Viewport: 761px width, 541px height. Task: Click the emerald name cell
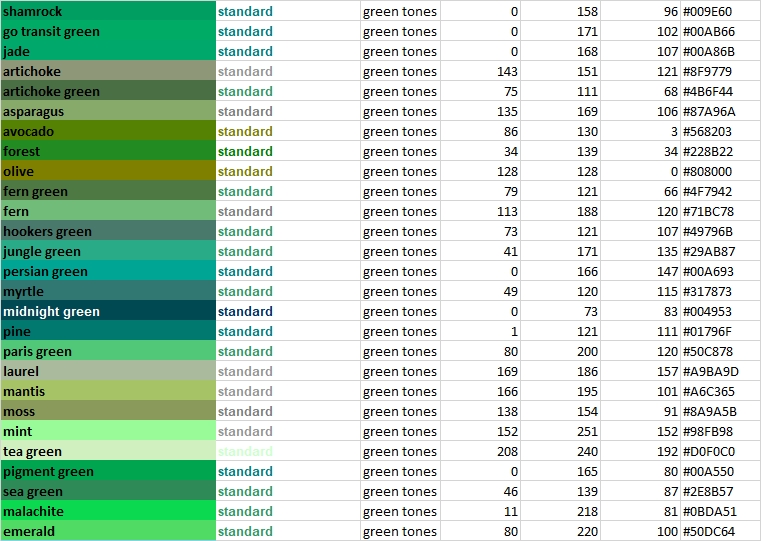tap(108, 531)
